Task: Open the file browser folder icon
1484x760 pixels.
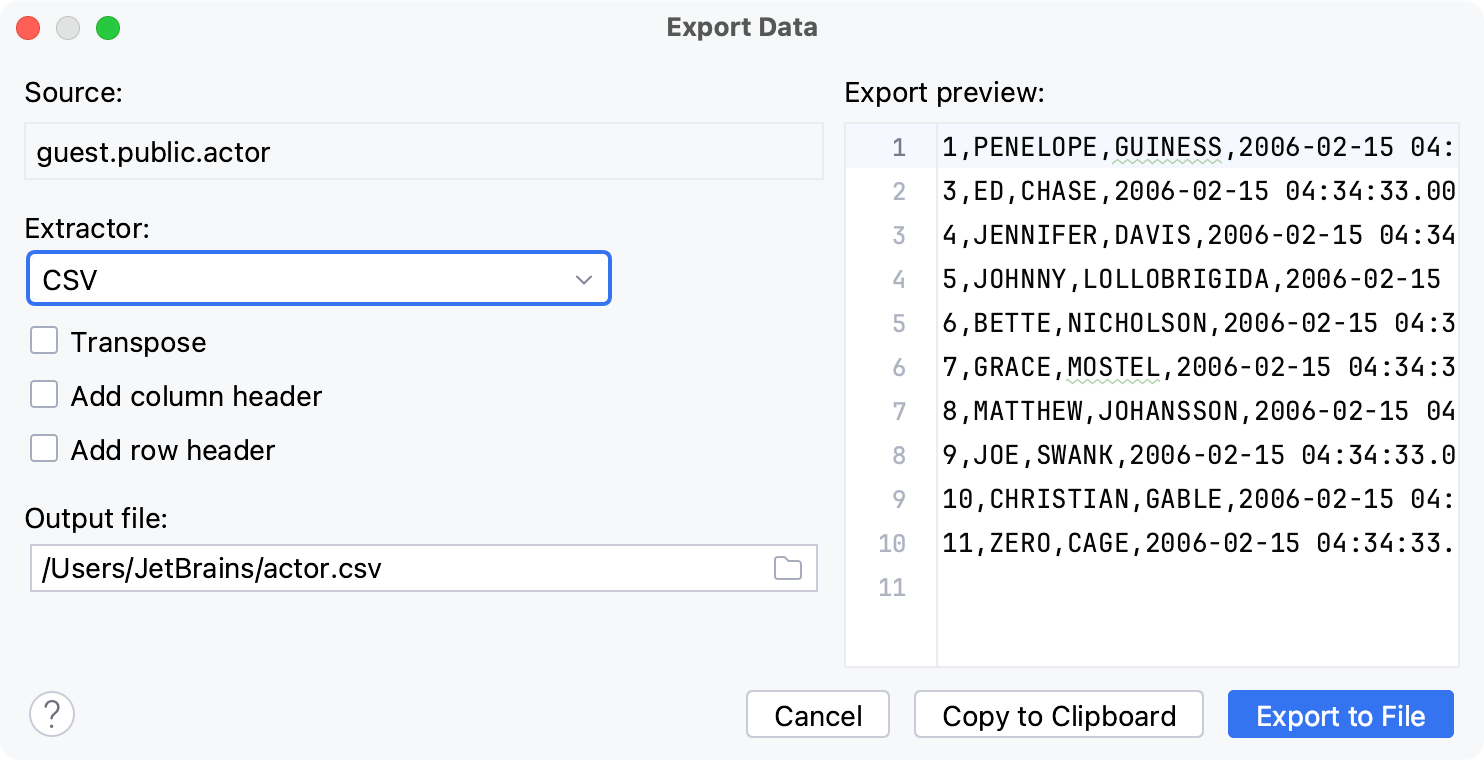Action: pyautogui.click(x=789, y=568)
